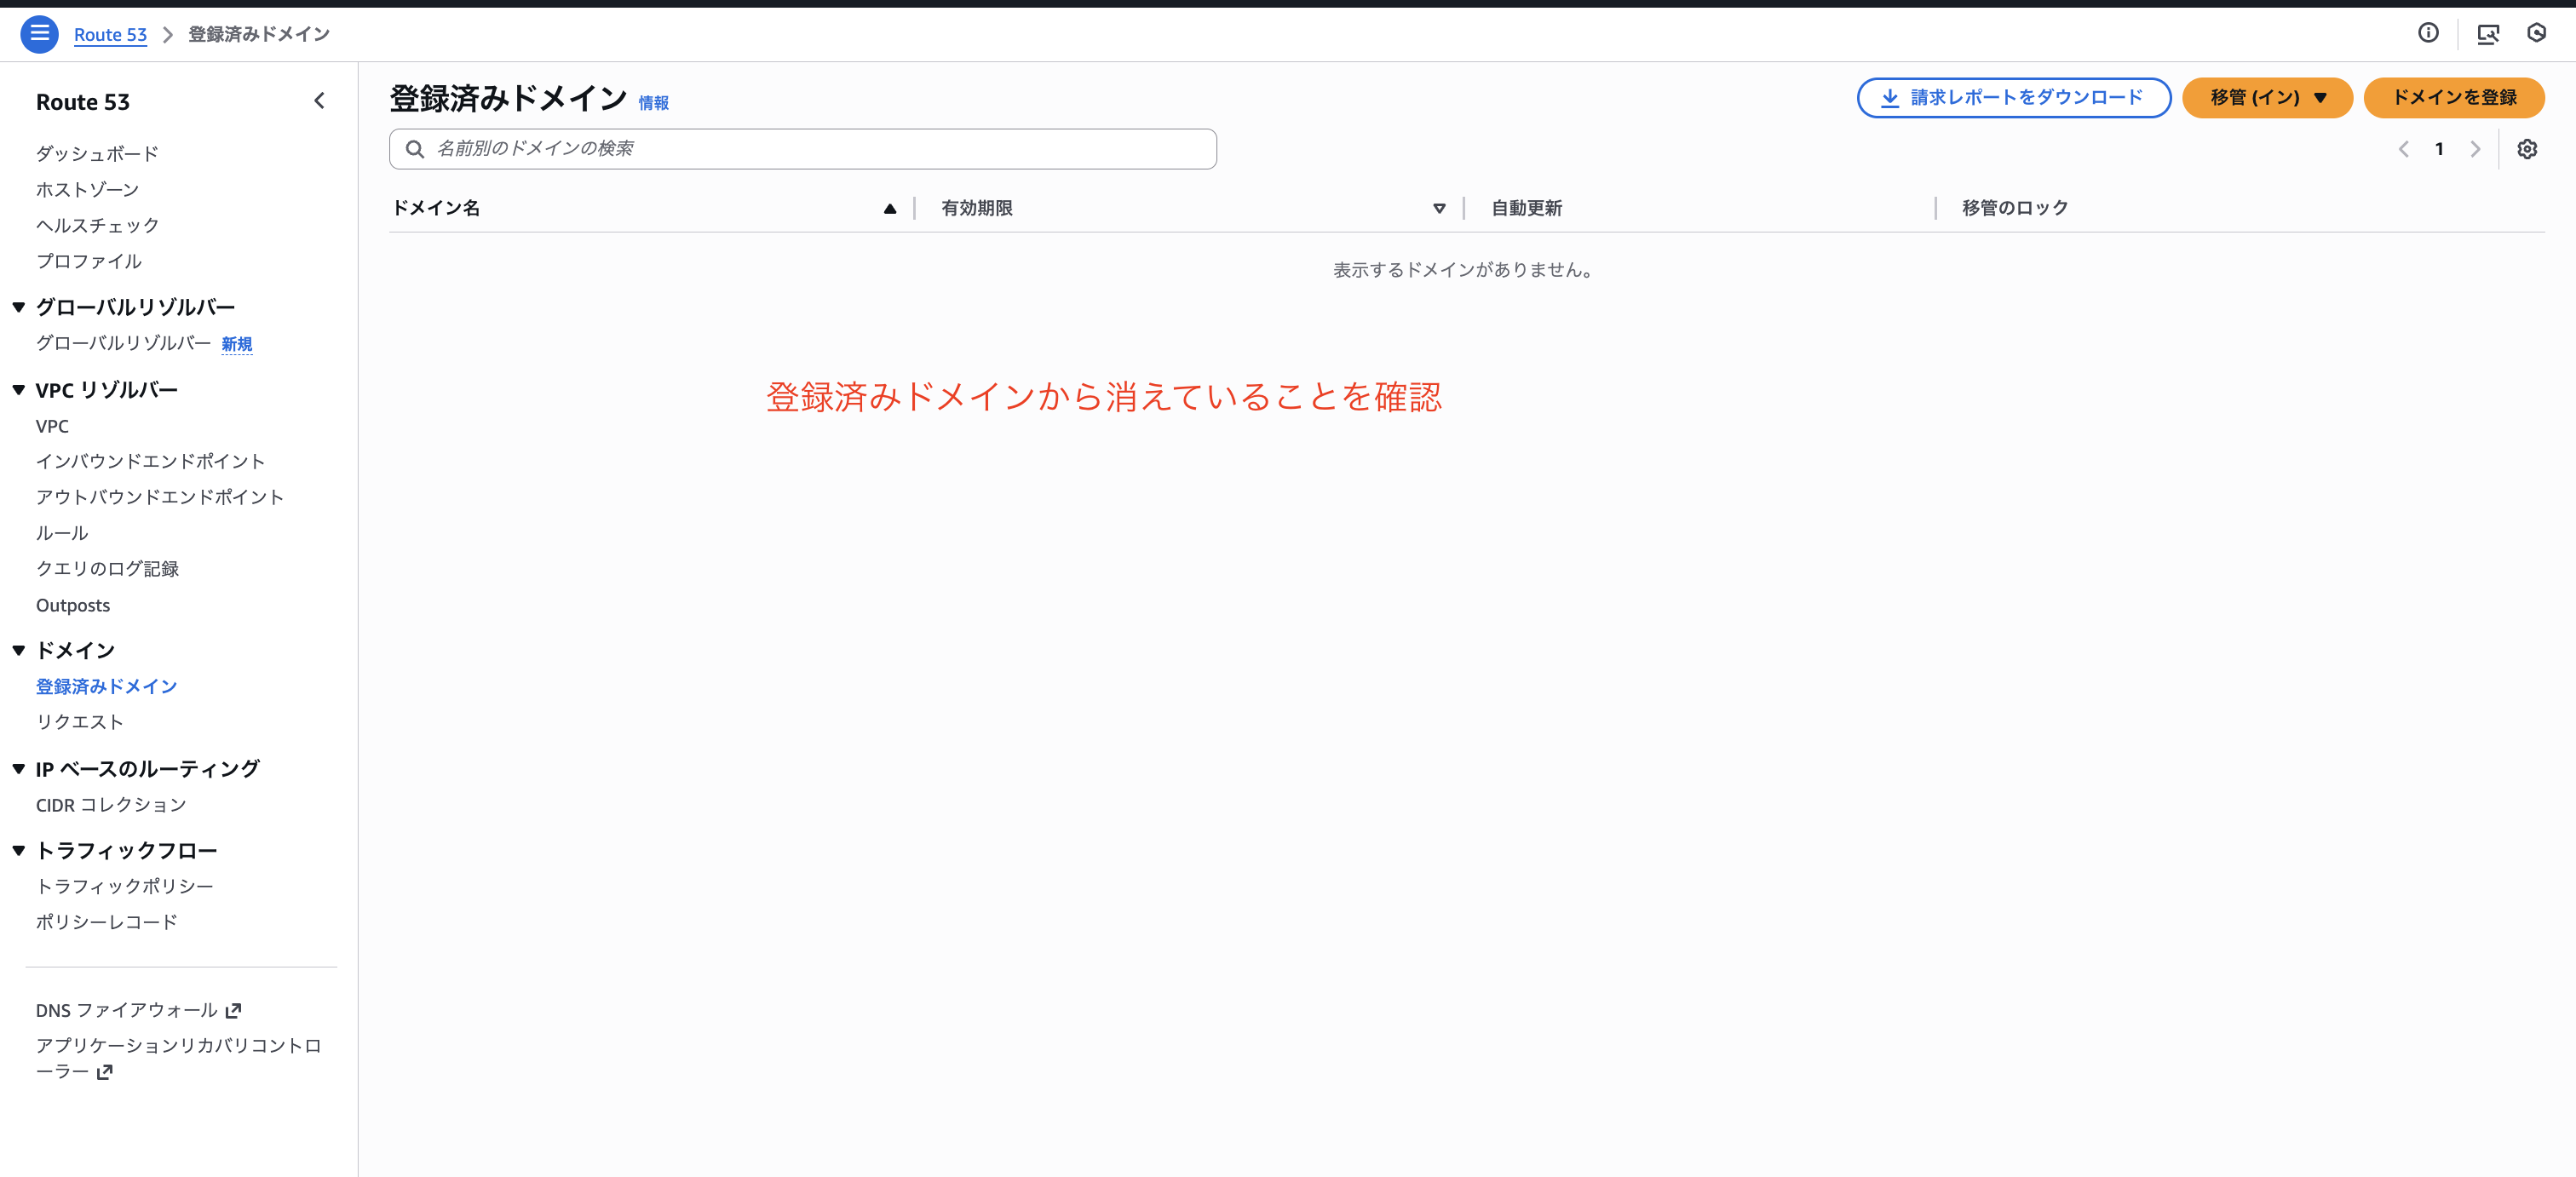Open ホストゾーン in the sidebar
Screen dimensions: 2576x1177
pyautogui.click(x=87, y=189)
